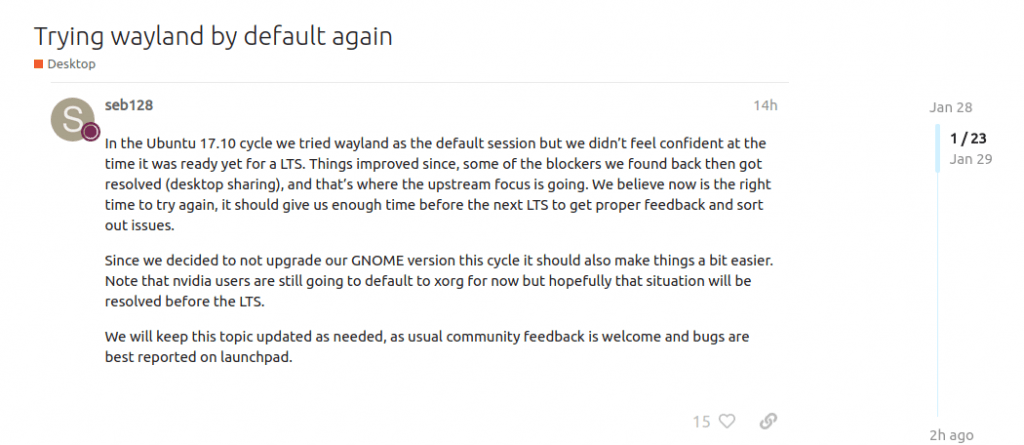This screenshot has width=1024, height=445.
Task: Click the 14h post timestamp
Action: pos(765,105)
